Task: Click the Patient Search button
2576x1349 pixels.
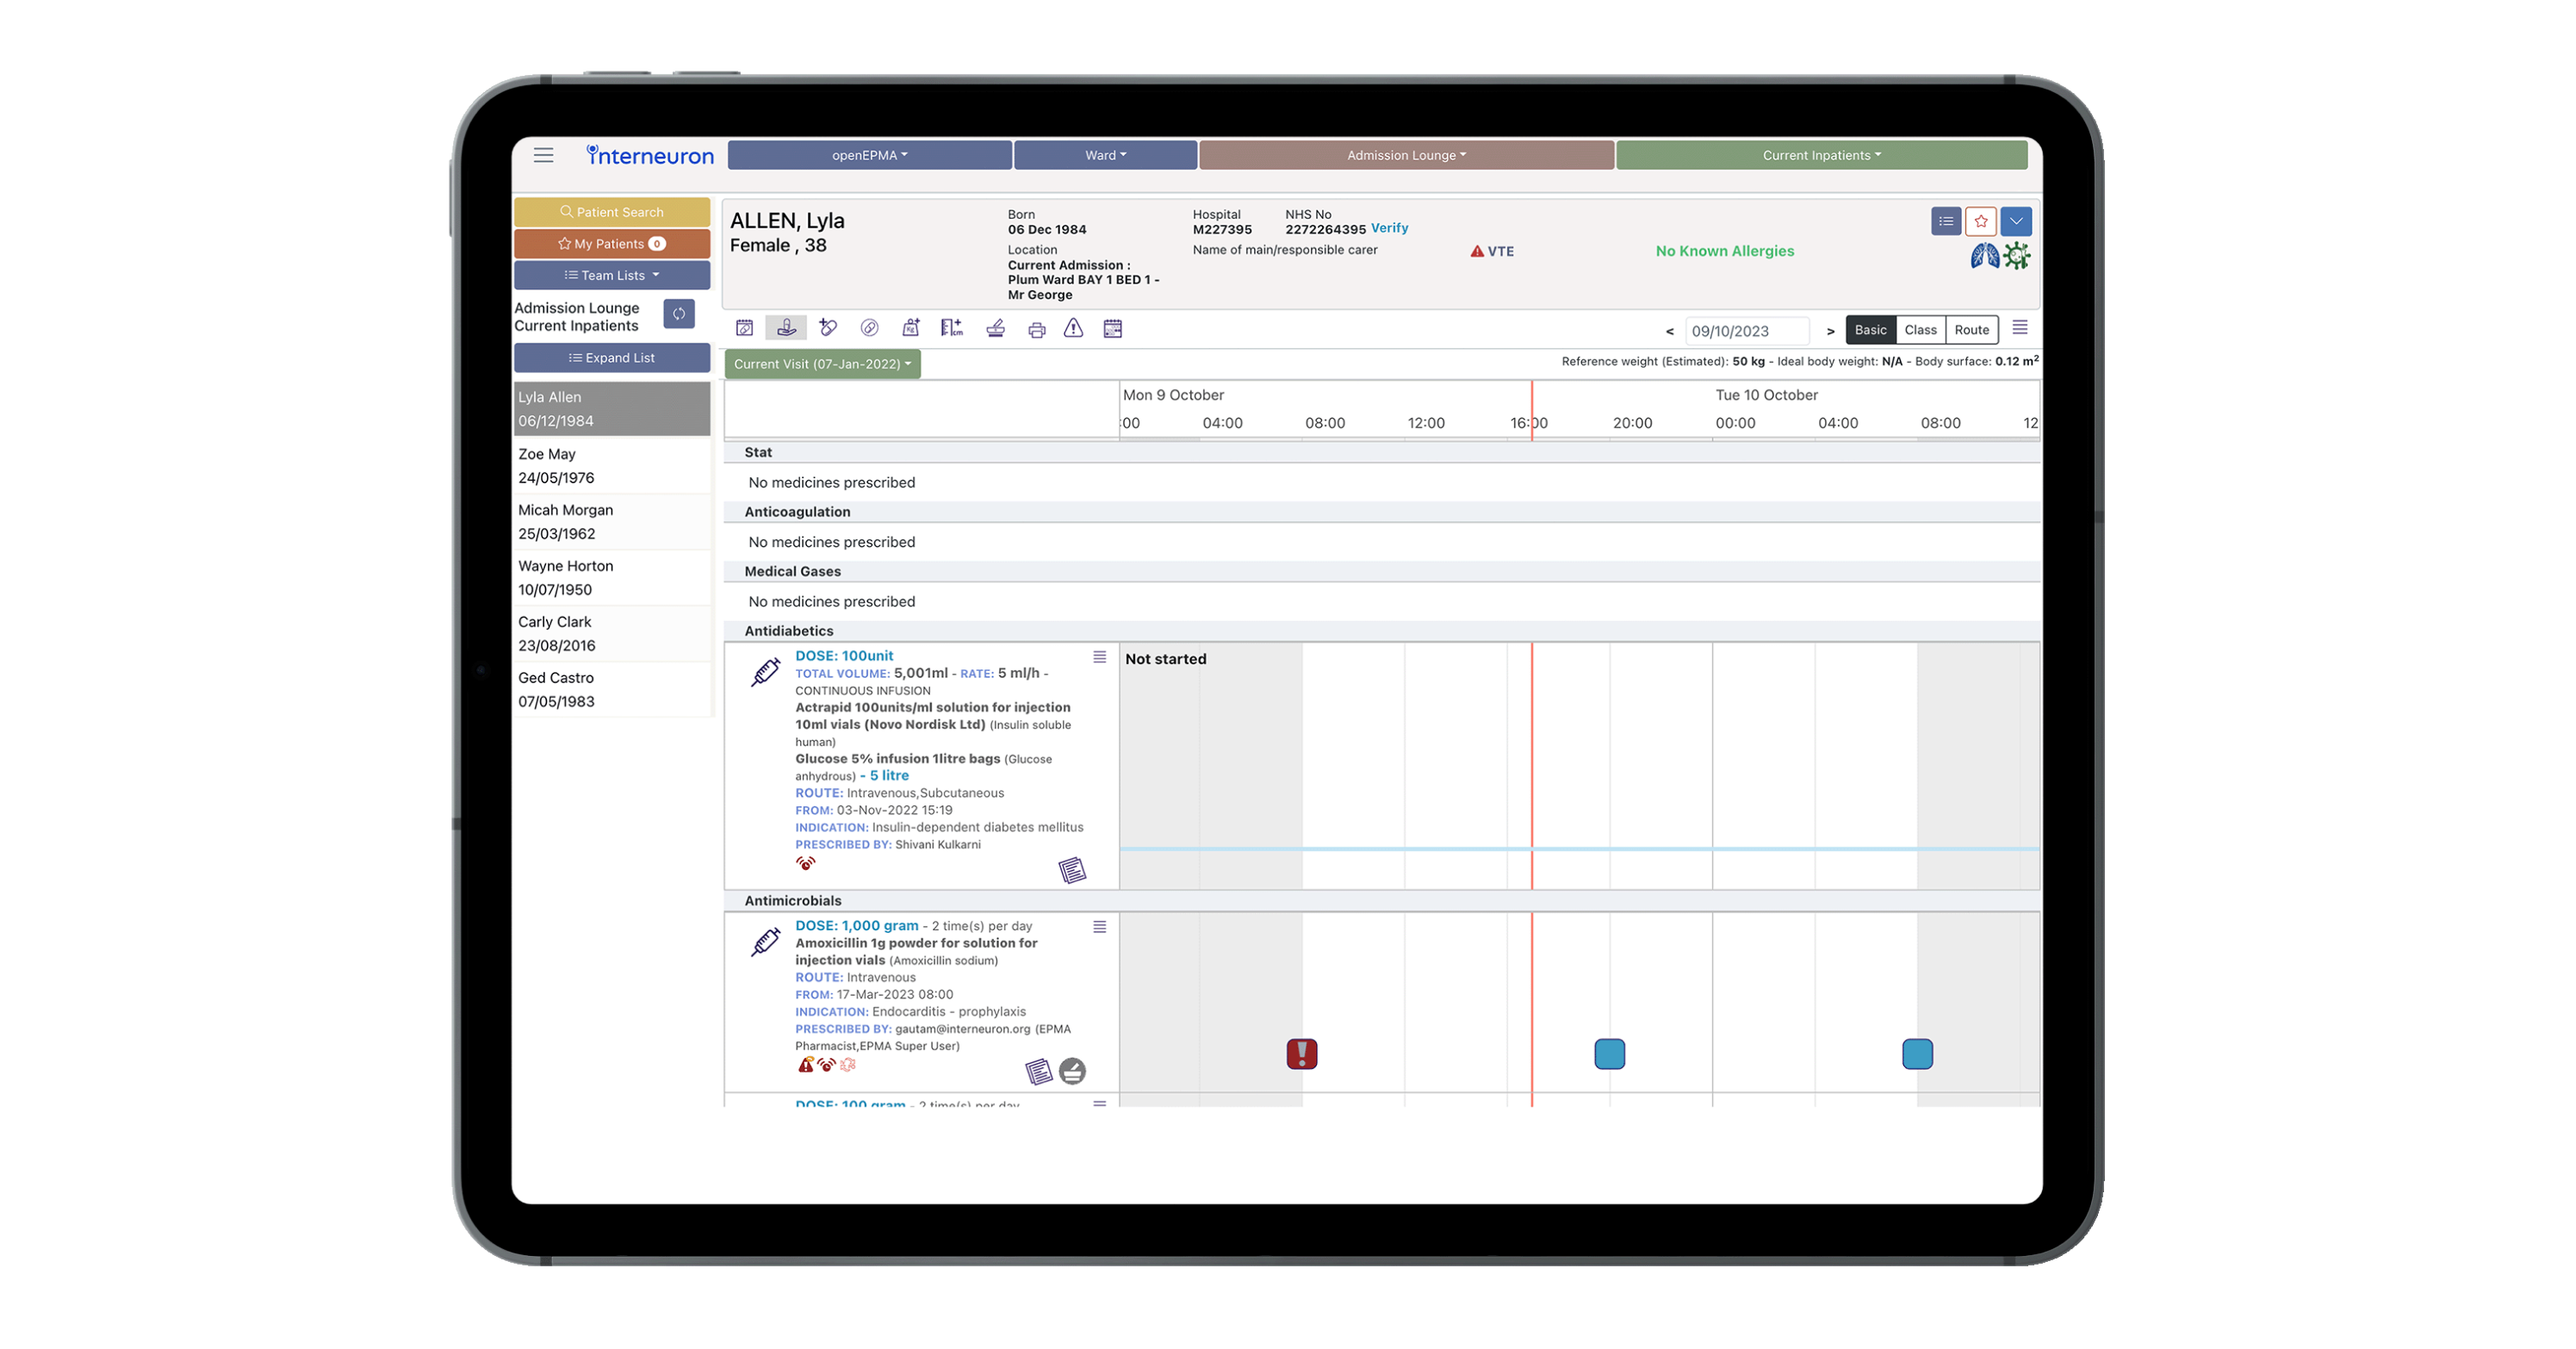Action: (612, 212)
